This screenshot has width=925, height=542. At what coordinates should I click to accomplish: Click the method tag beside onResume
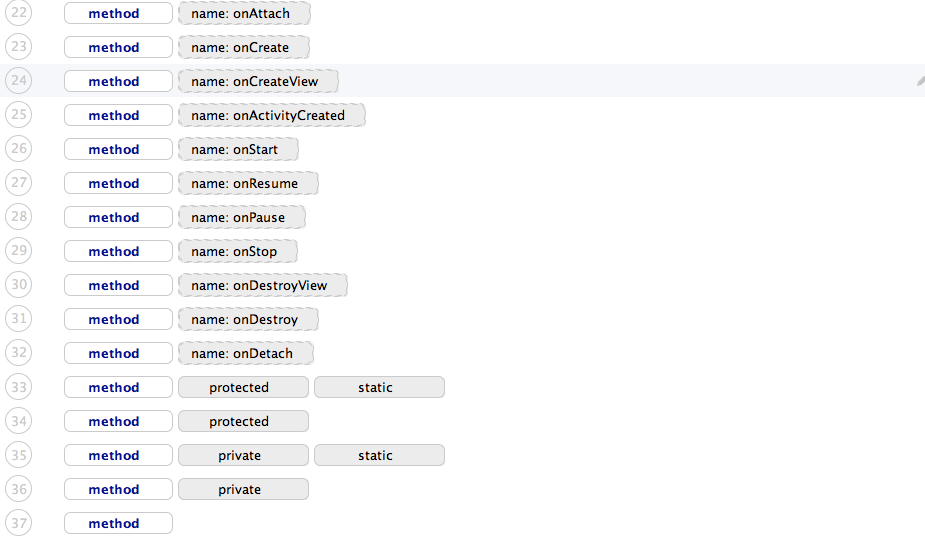pos(119,183)
